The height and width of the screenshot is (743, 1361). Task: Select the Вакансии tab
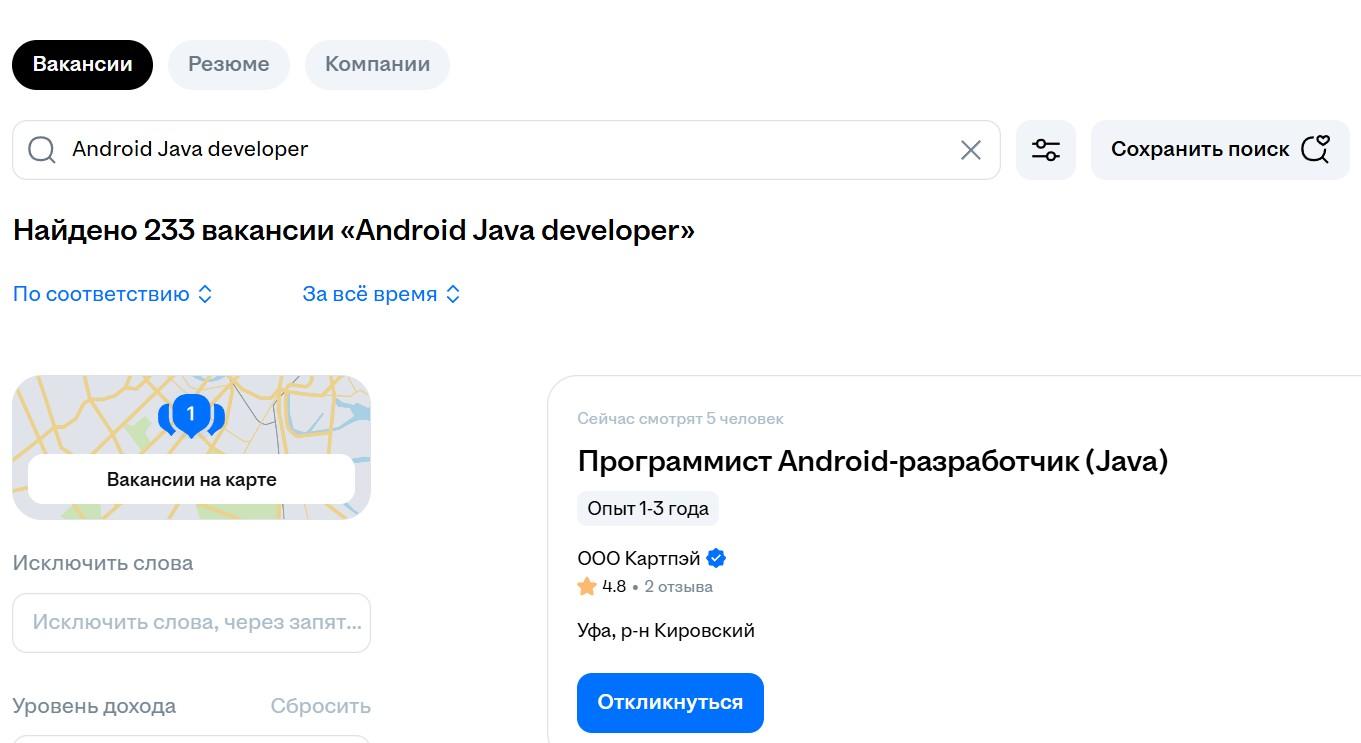pyautogui.click(x=81, y=64)
